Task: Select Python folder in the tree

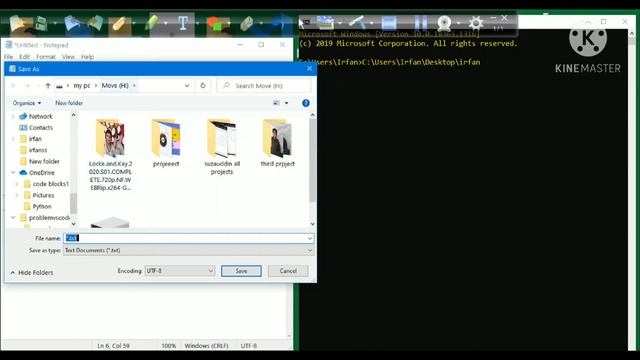Action: coord(42,207)
